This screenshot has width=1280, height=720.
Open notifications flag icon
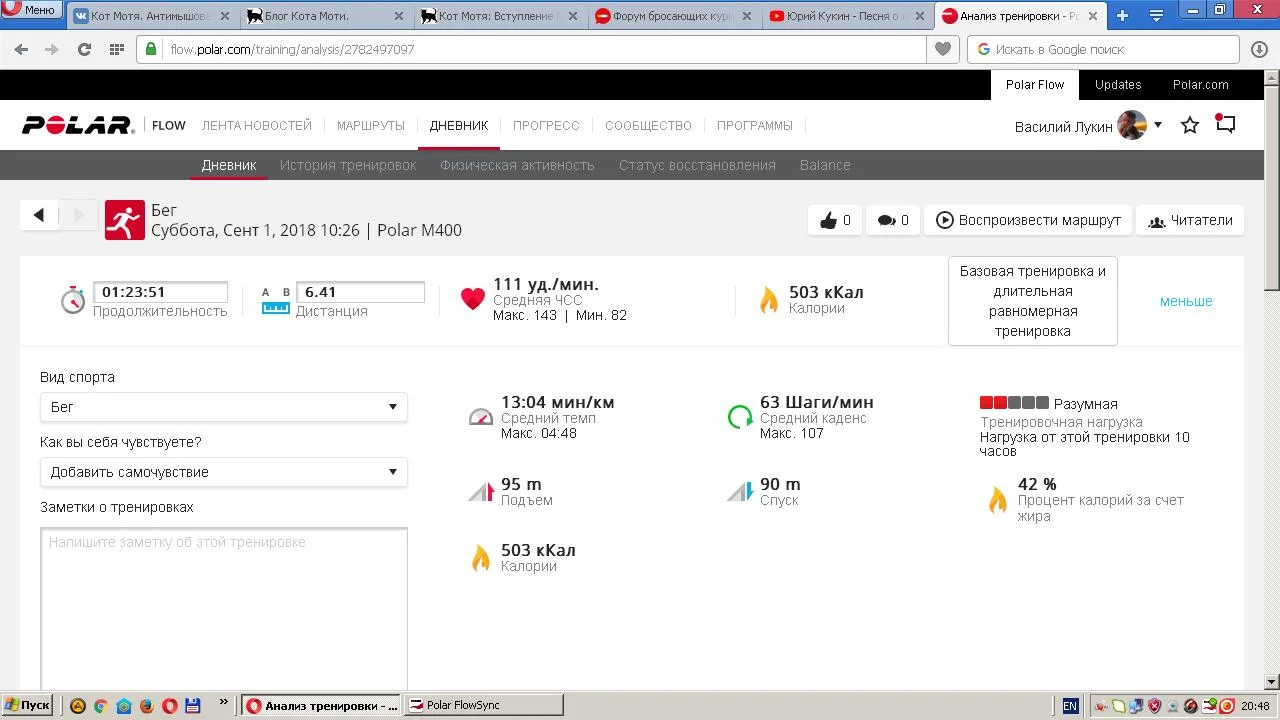(1226, 124)
